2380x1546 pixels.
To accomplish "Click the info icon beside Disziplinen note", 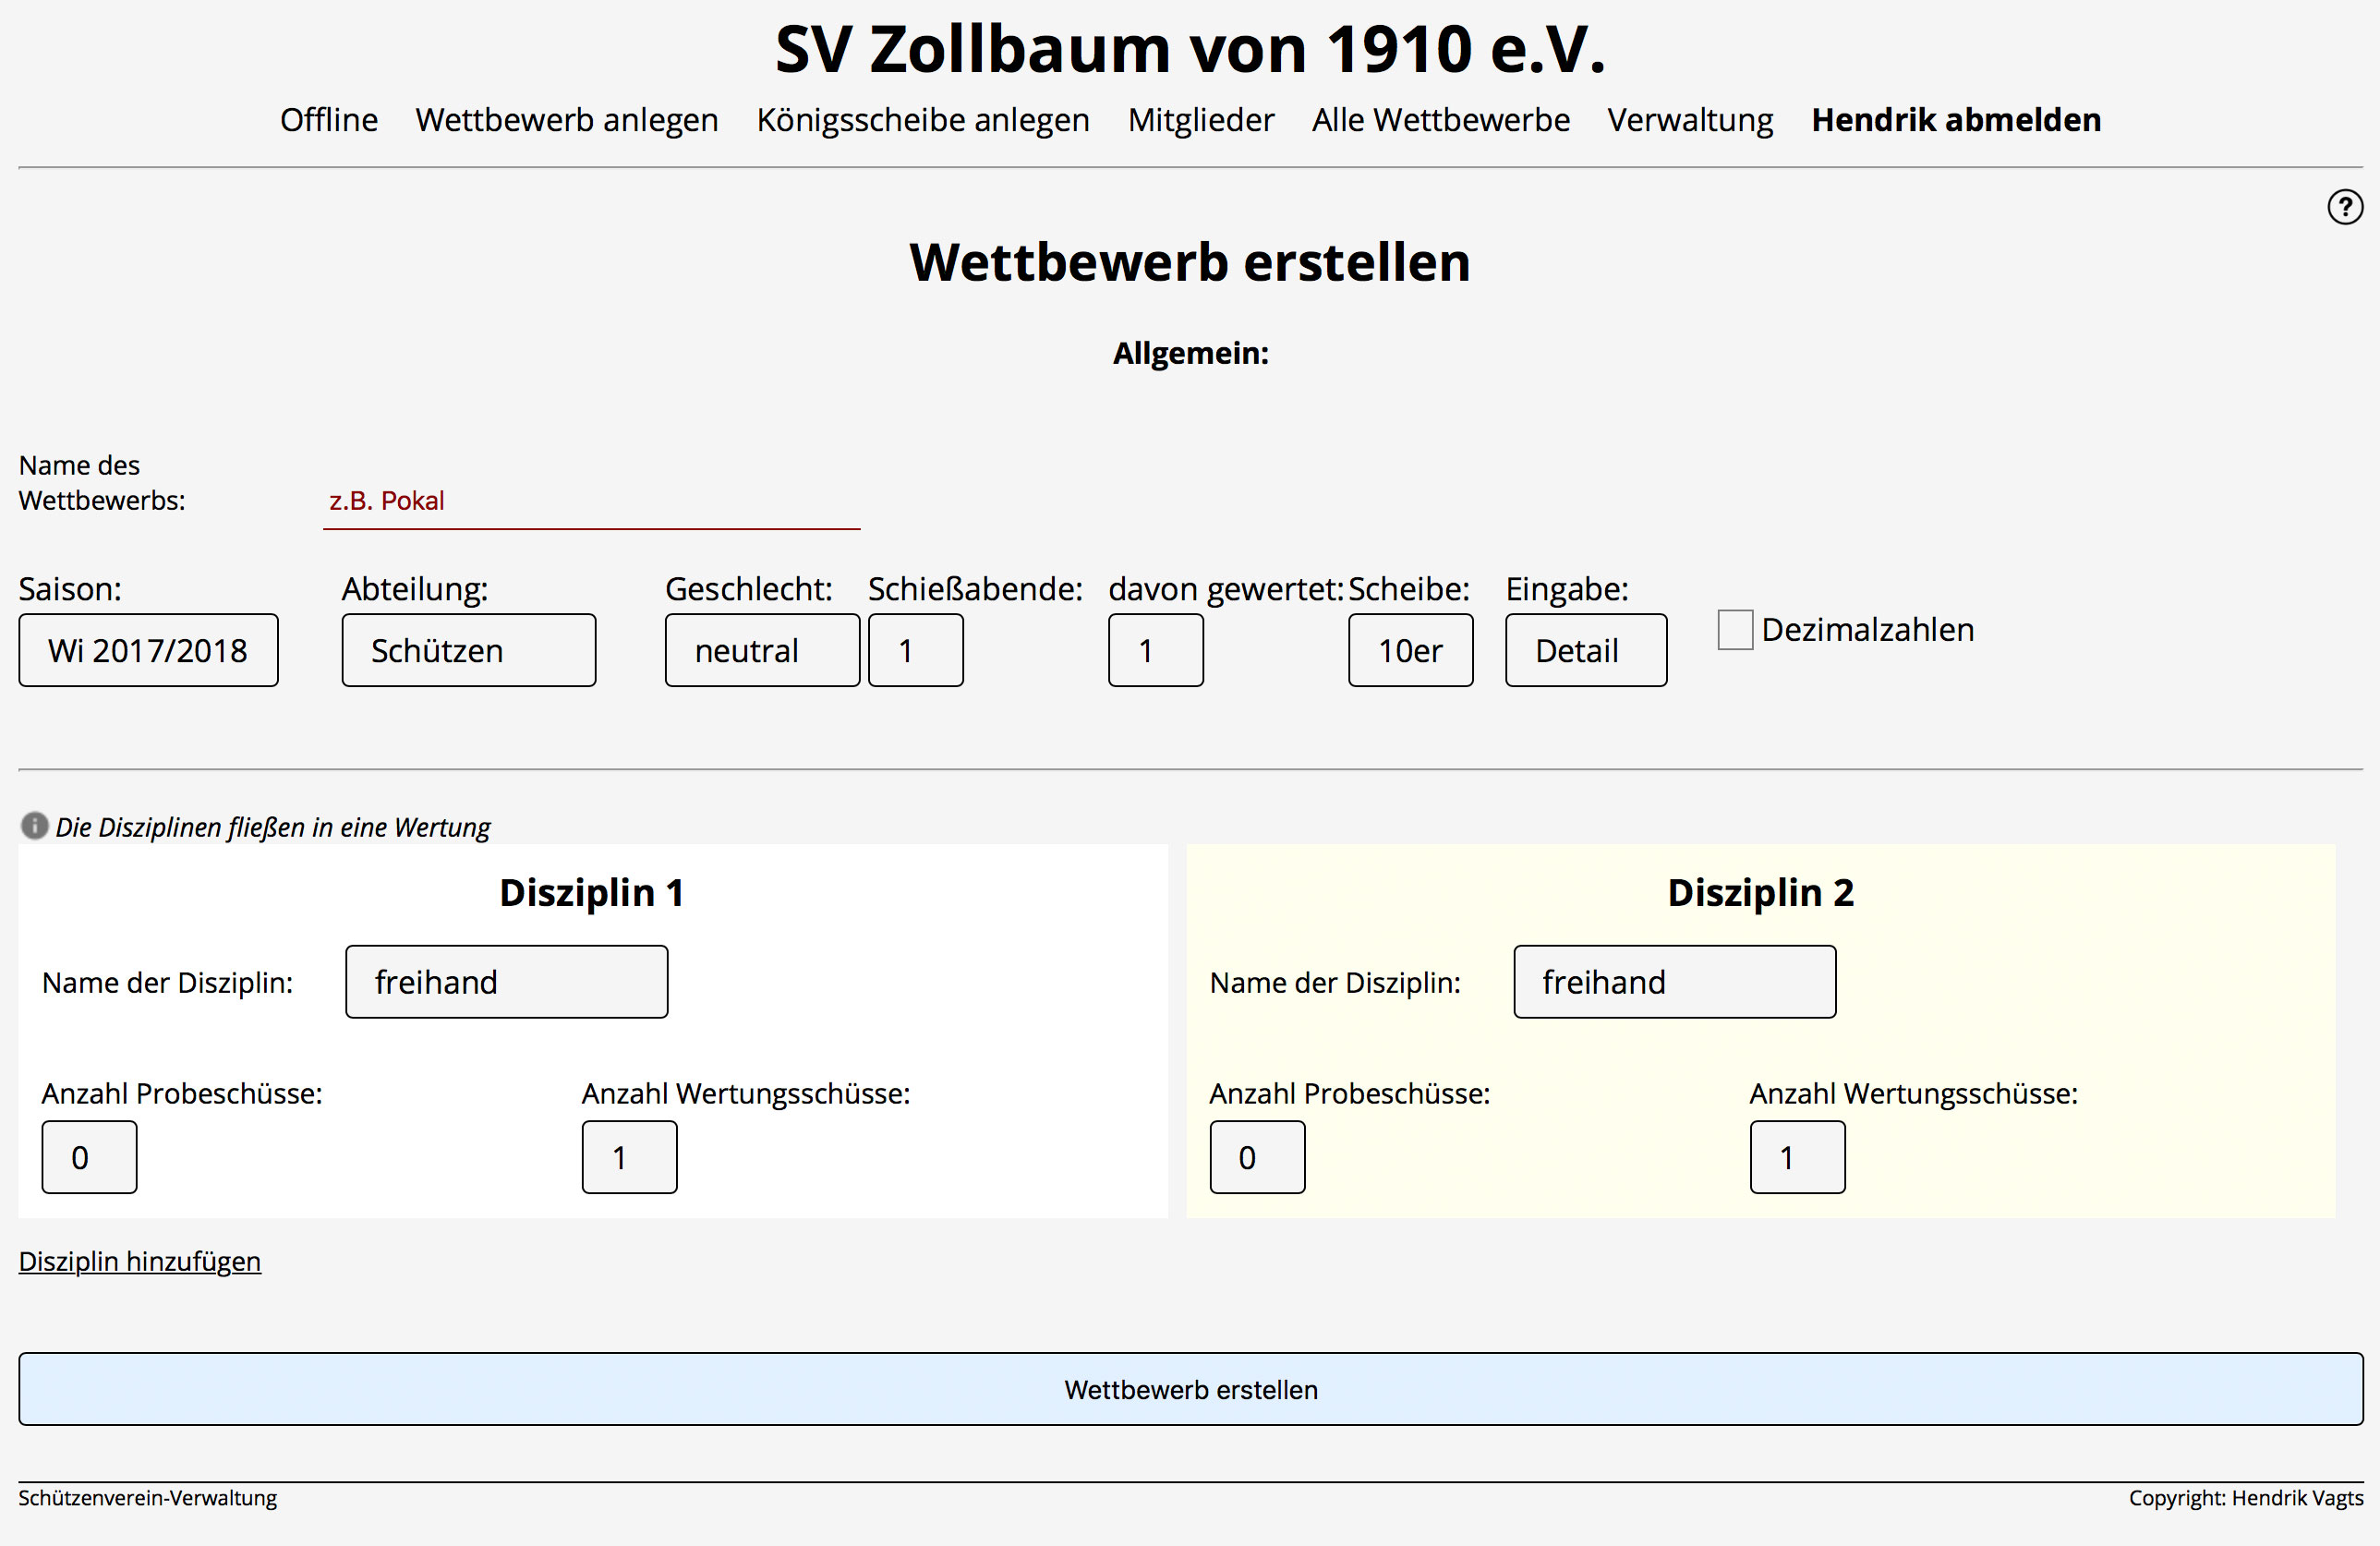I will click(x=34, y=826).
